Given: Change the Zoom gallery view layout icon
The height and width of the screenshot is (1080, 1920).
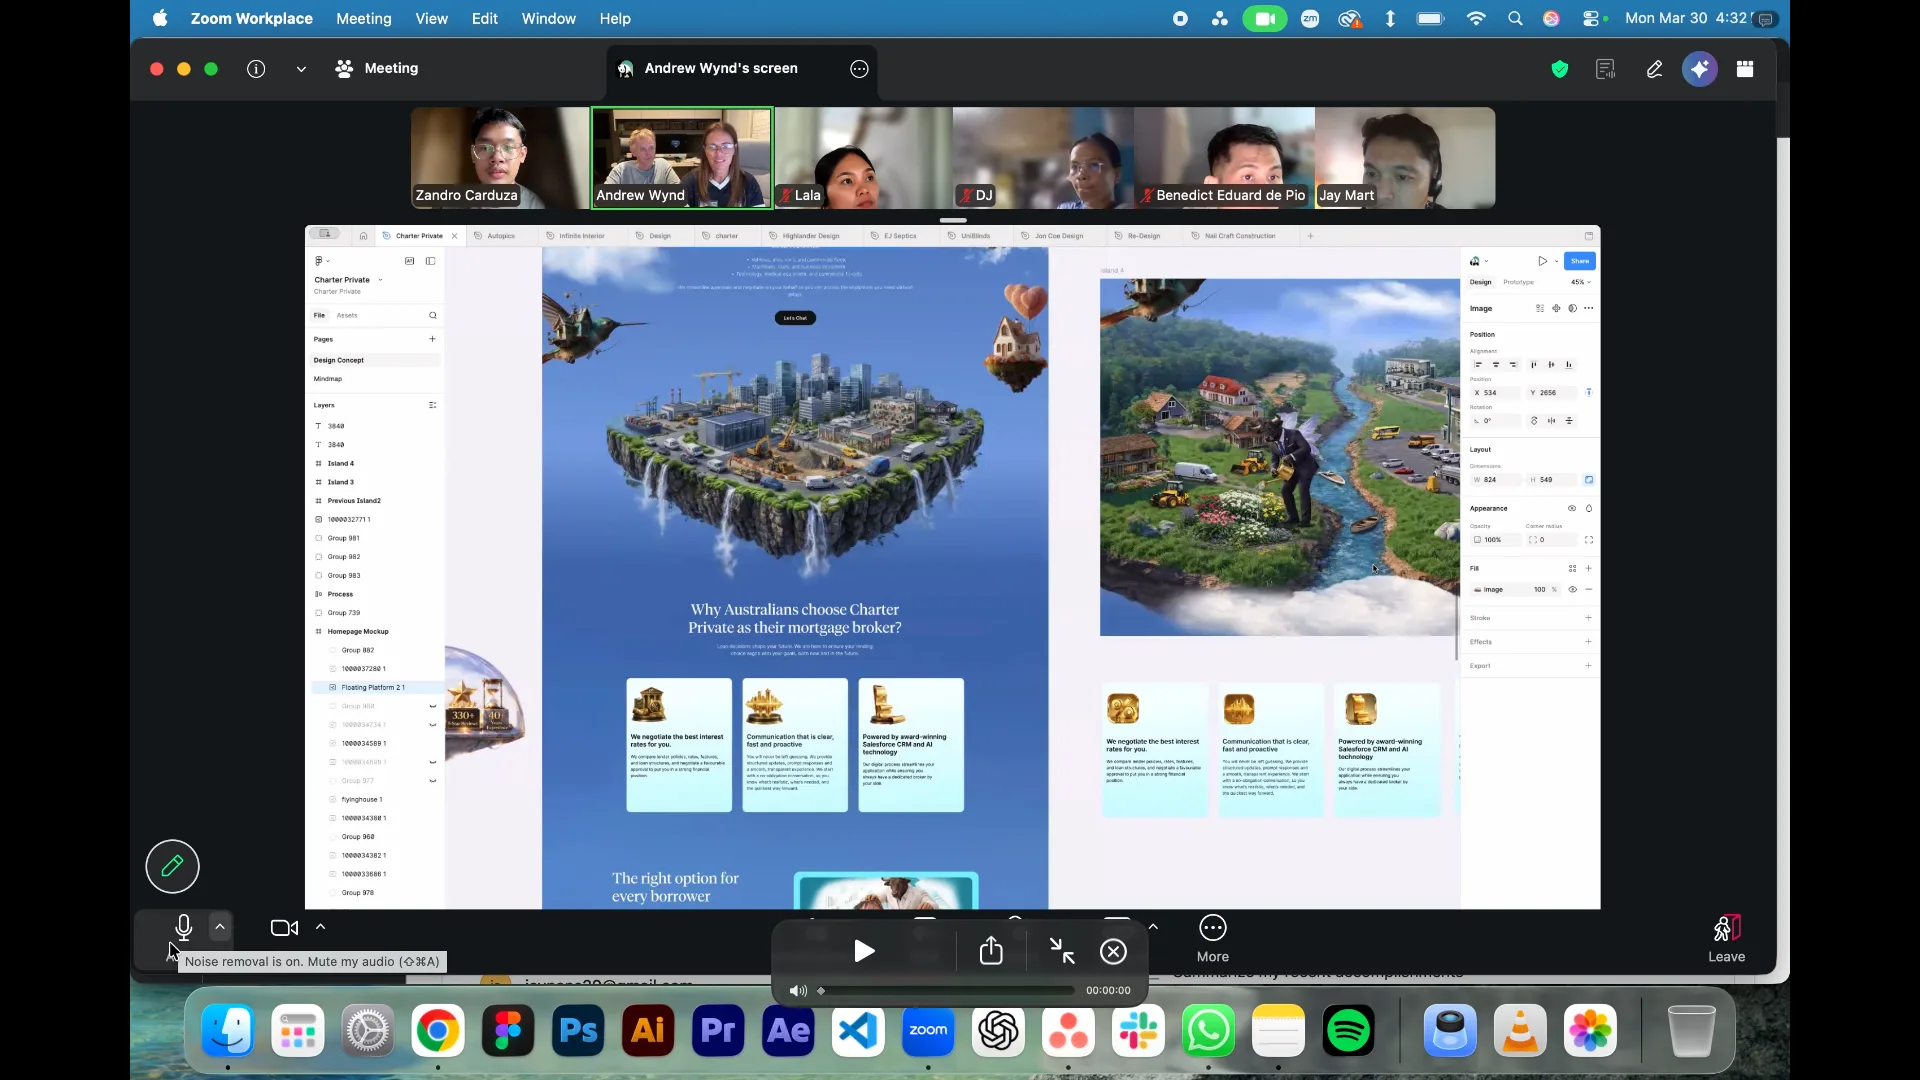Looking at the screenshot, I should 1745,69.
